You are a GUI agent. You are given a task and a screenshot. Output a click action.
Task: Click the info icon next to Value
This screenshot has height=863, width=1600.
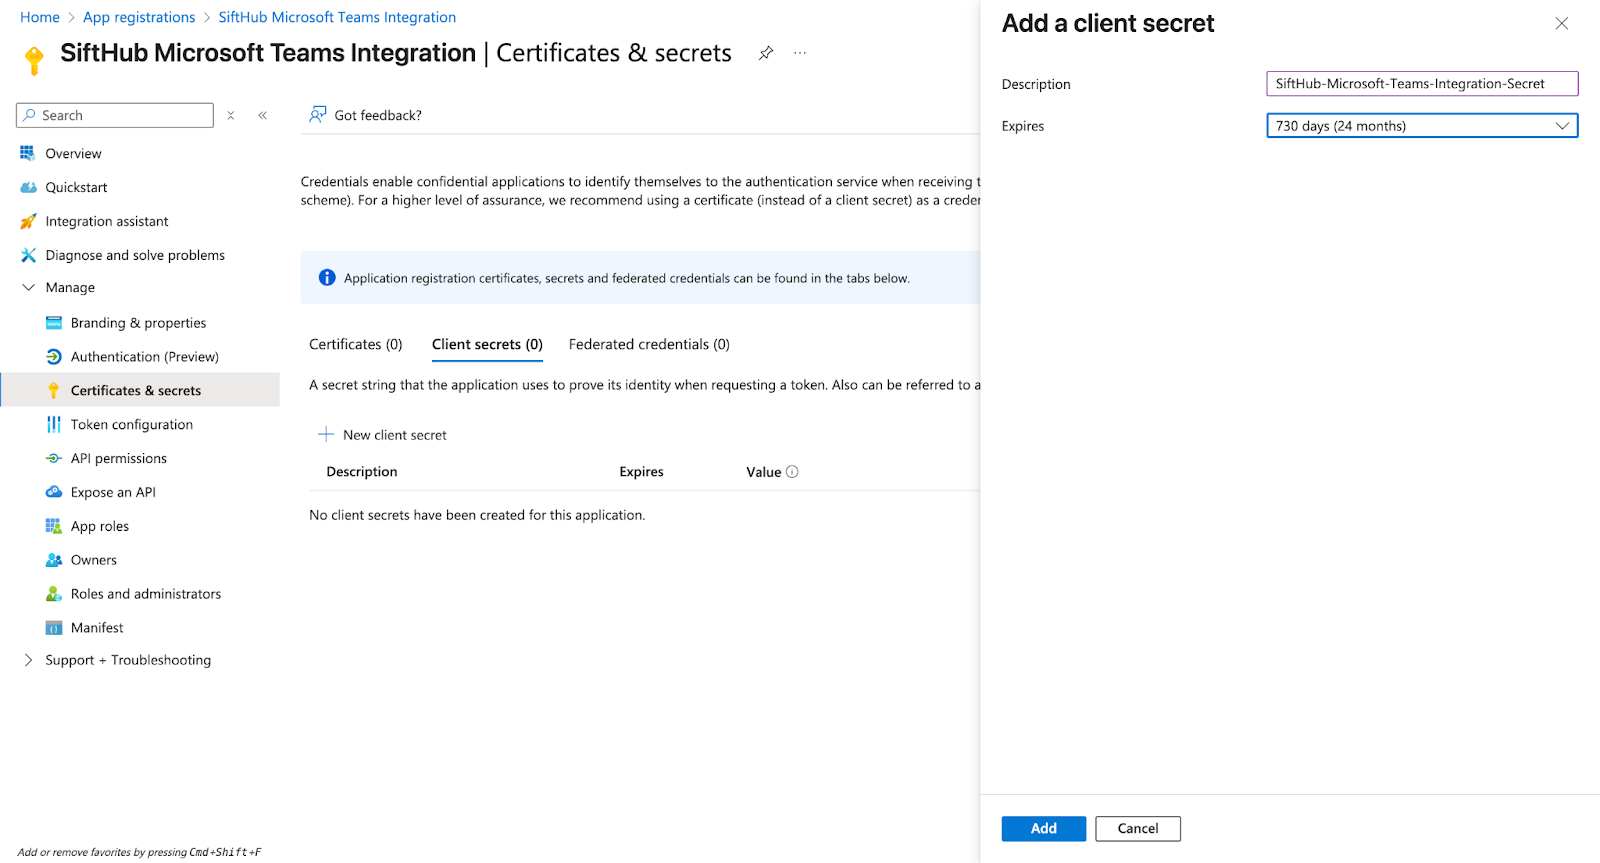(x=792, y=472)
